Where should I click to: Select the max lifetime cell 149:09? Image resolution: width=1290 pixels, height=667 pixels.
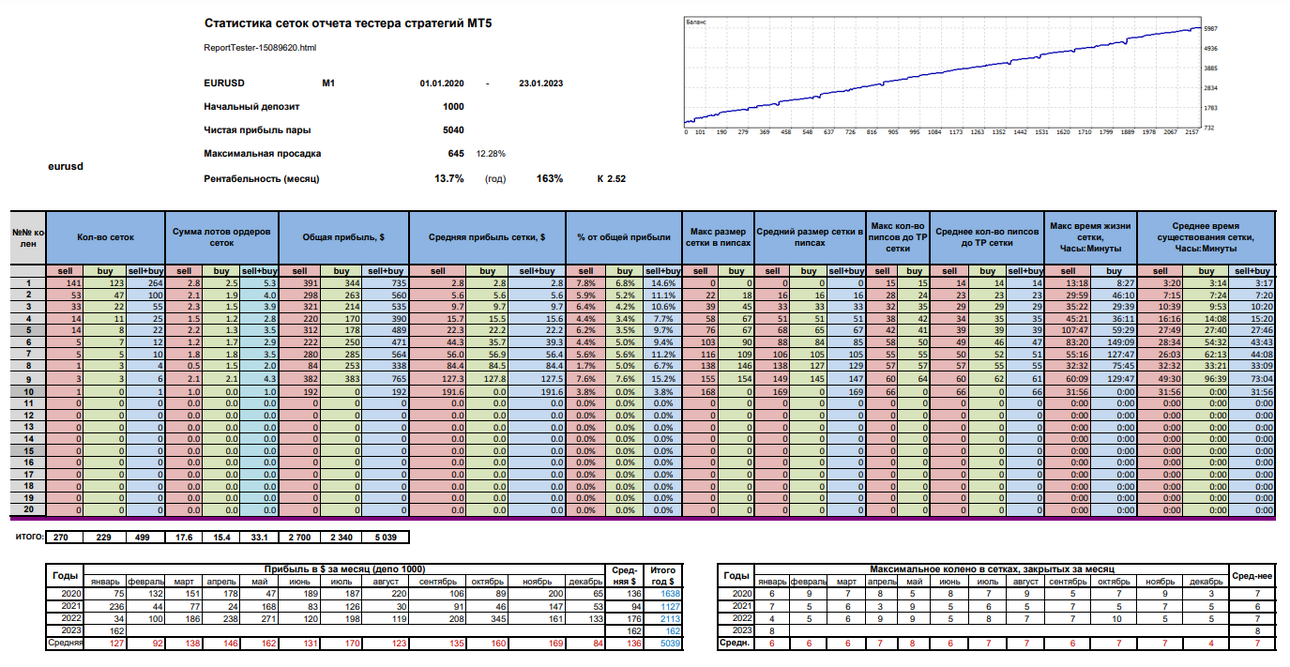[x=1114, y=343]
